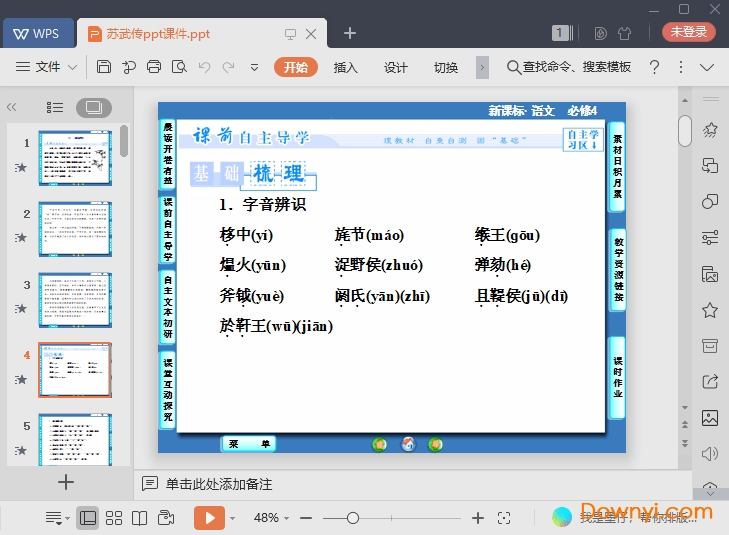Select slide 2 thumbnail in panel
Viewport: 729px width, 535px height.
coord(75,228)
